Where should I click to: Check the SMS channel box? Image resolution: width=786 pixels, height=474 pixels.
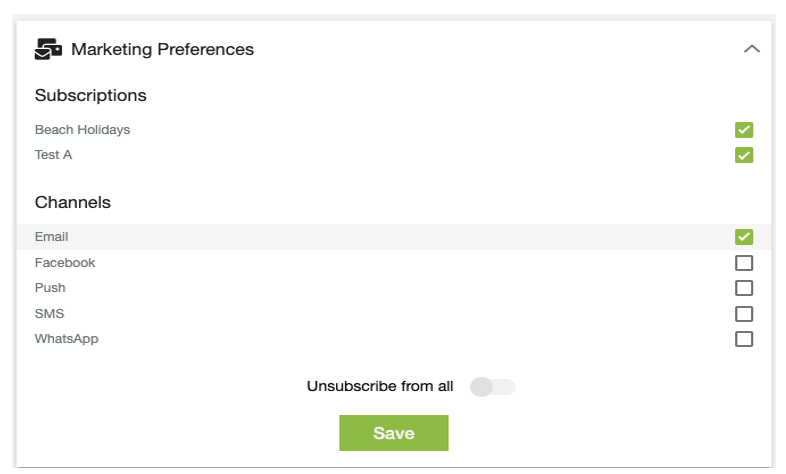[744, 314]
